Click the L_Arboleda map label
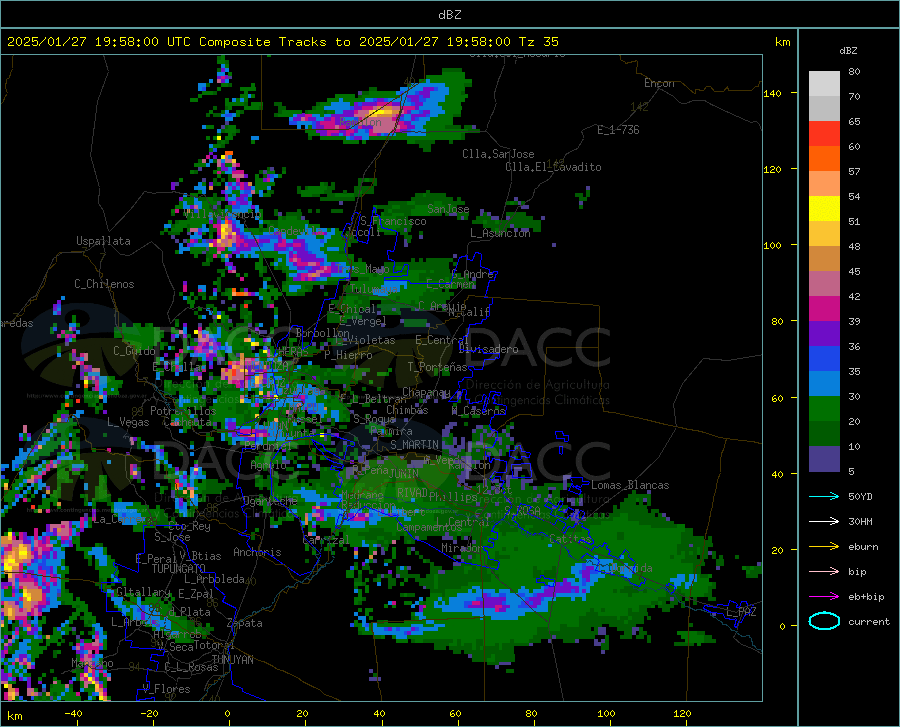The height and width of the screenshot is (727, 900). tap(214, 579)
